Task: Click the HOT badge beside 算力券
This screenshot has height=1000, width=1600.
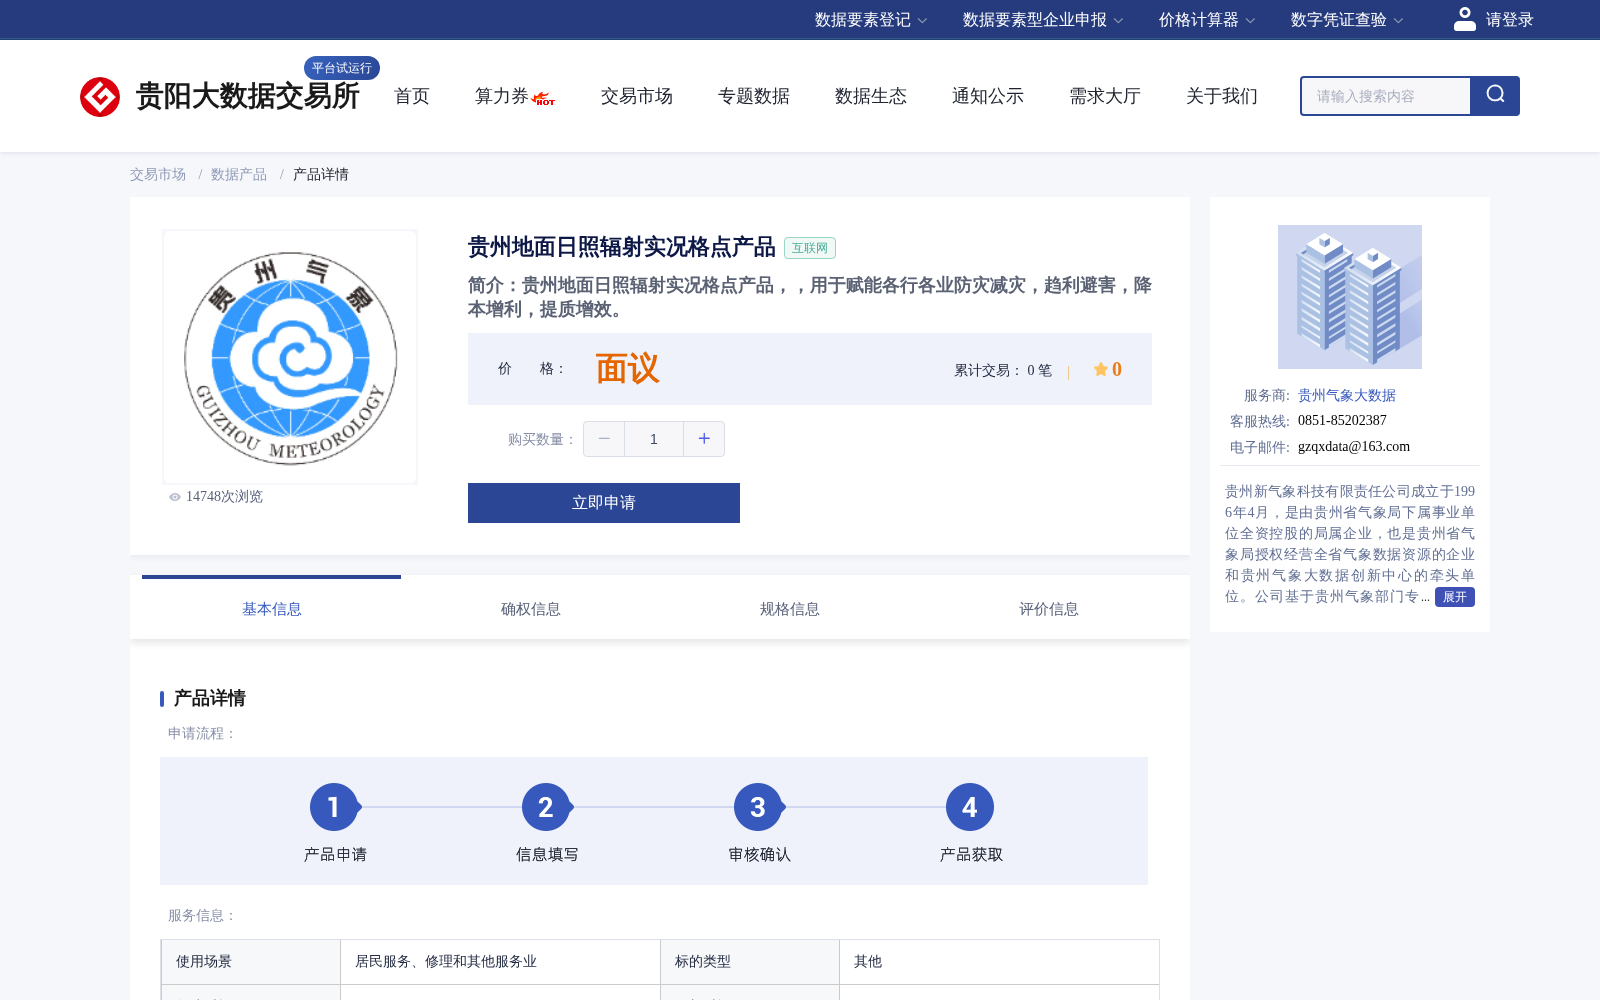Action: [x=544, y=99]
